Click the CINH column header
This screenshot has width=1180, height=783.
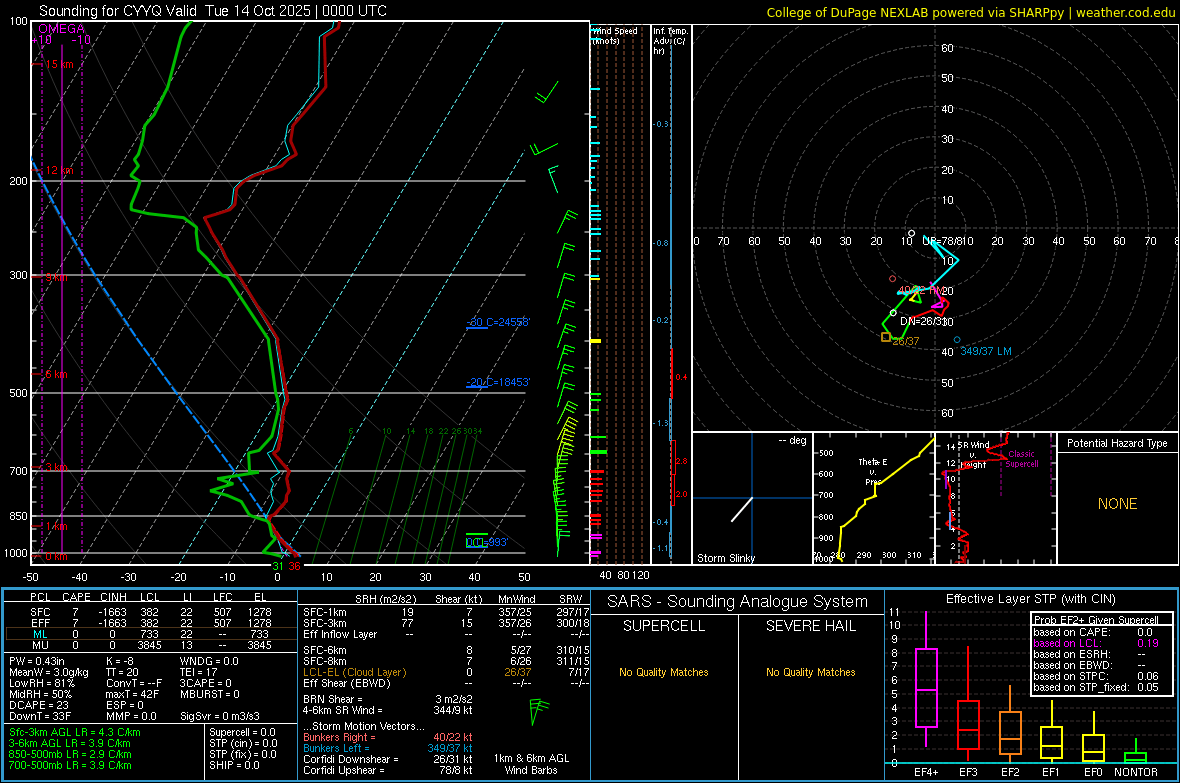[x=113, y=597]
